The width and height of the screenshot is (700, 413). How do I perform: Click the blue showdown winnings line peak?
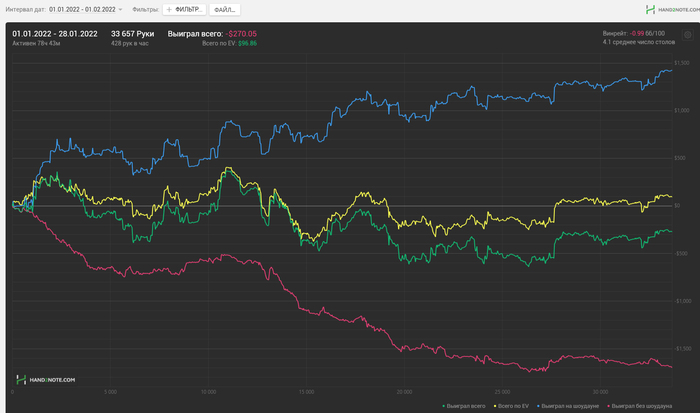tap(670, 70)
